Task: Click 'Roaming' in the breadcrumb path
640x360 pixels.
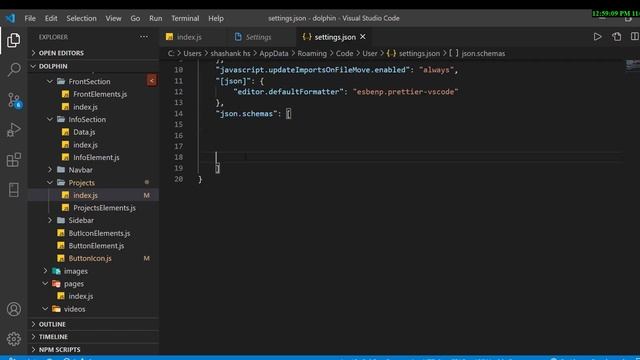Action: point(312,53)
